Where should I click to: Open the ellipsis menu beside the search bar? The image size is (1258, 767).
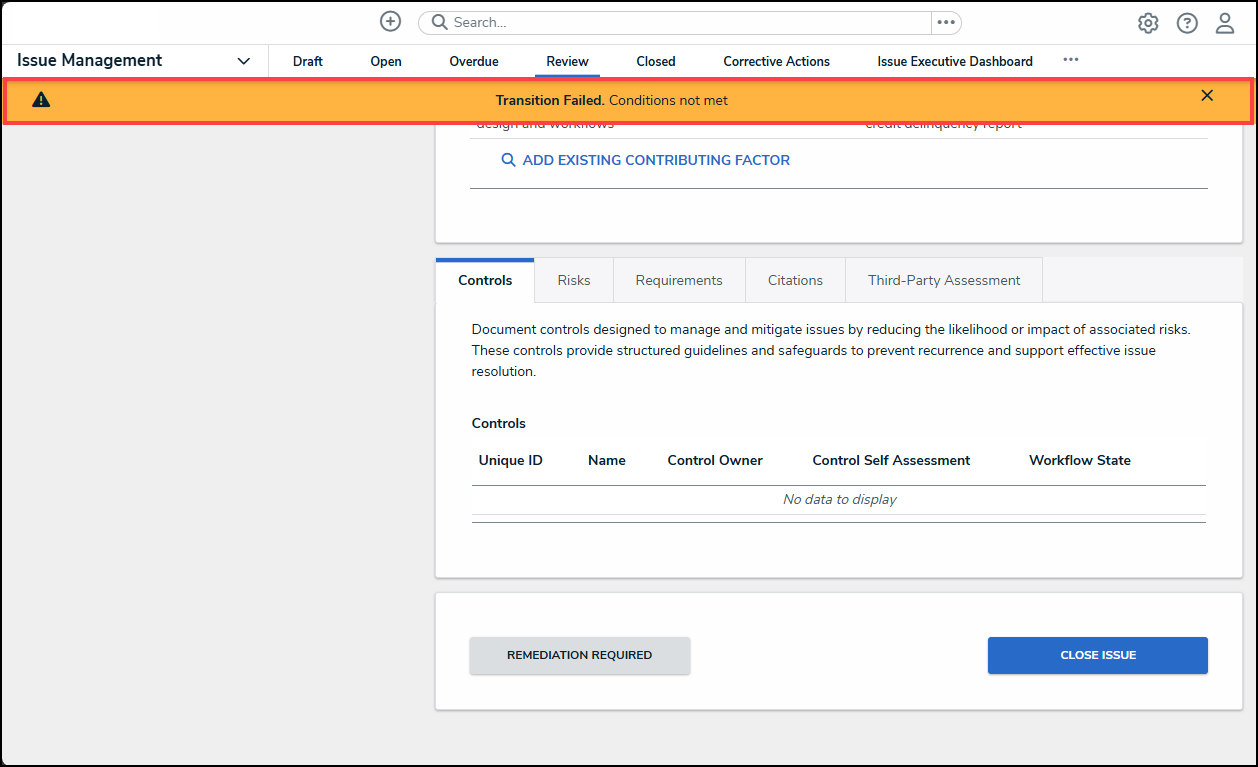[x=946, y=22]
